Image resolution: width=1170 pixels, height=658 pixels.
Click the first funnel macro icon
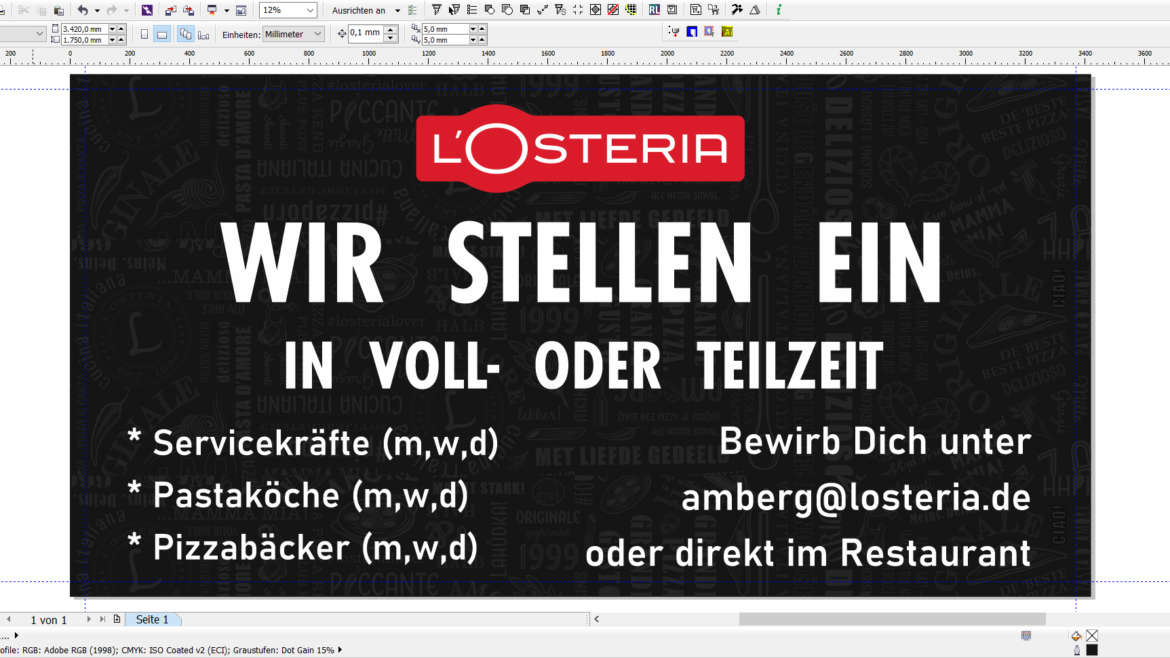point(437,10)
